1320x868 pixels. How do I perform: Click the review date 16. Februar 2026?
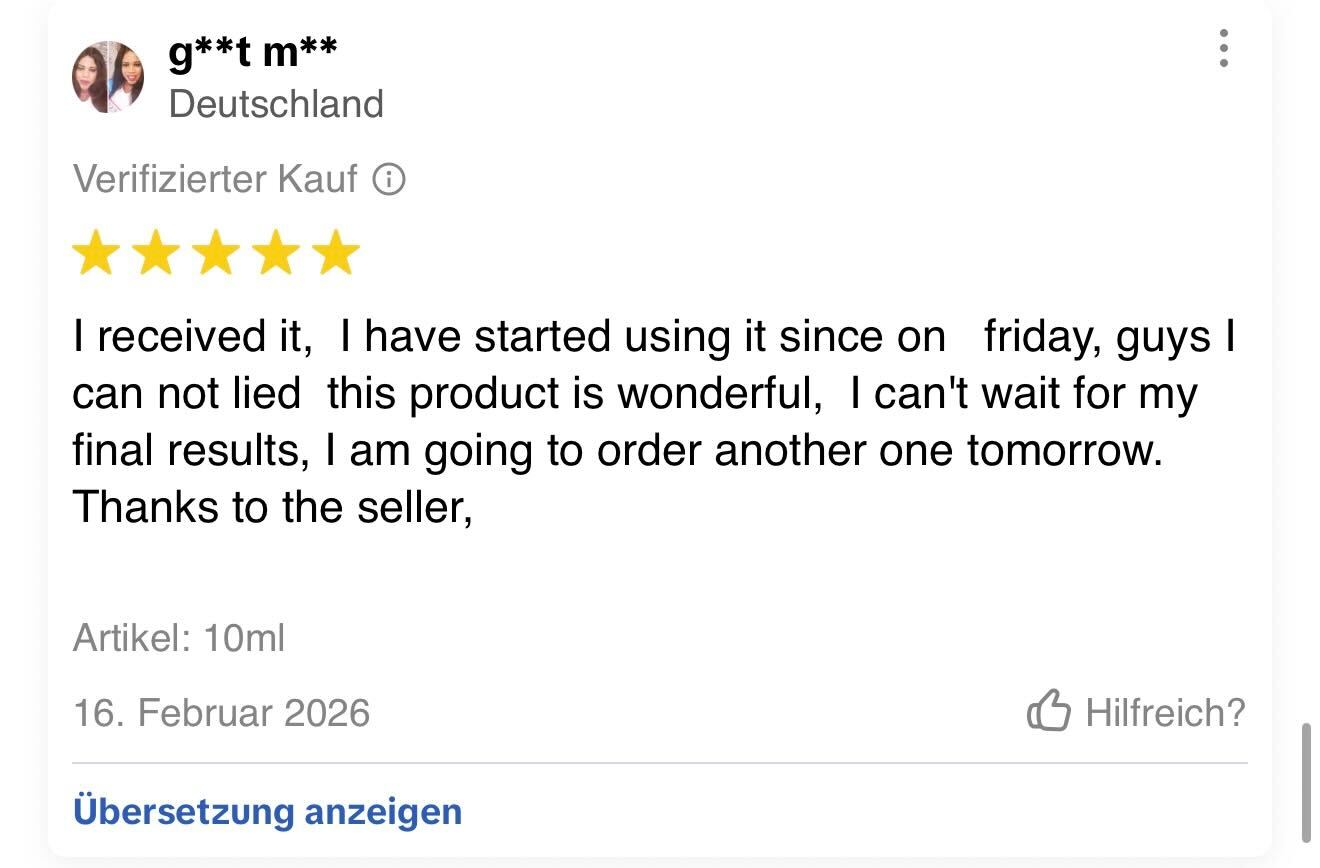coord(221,713)
